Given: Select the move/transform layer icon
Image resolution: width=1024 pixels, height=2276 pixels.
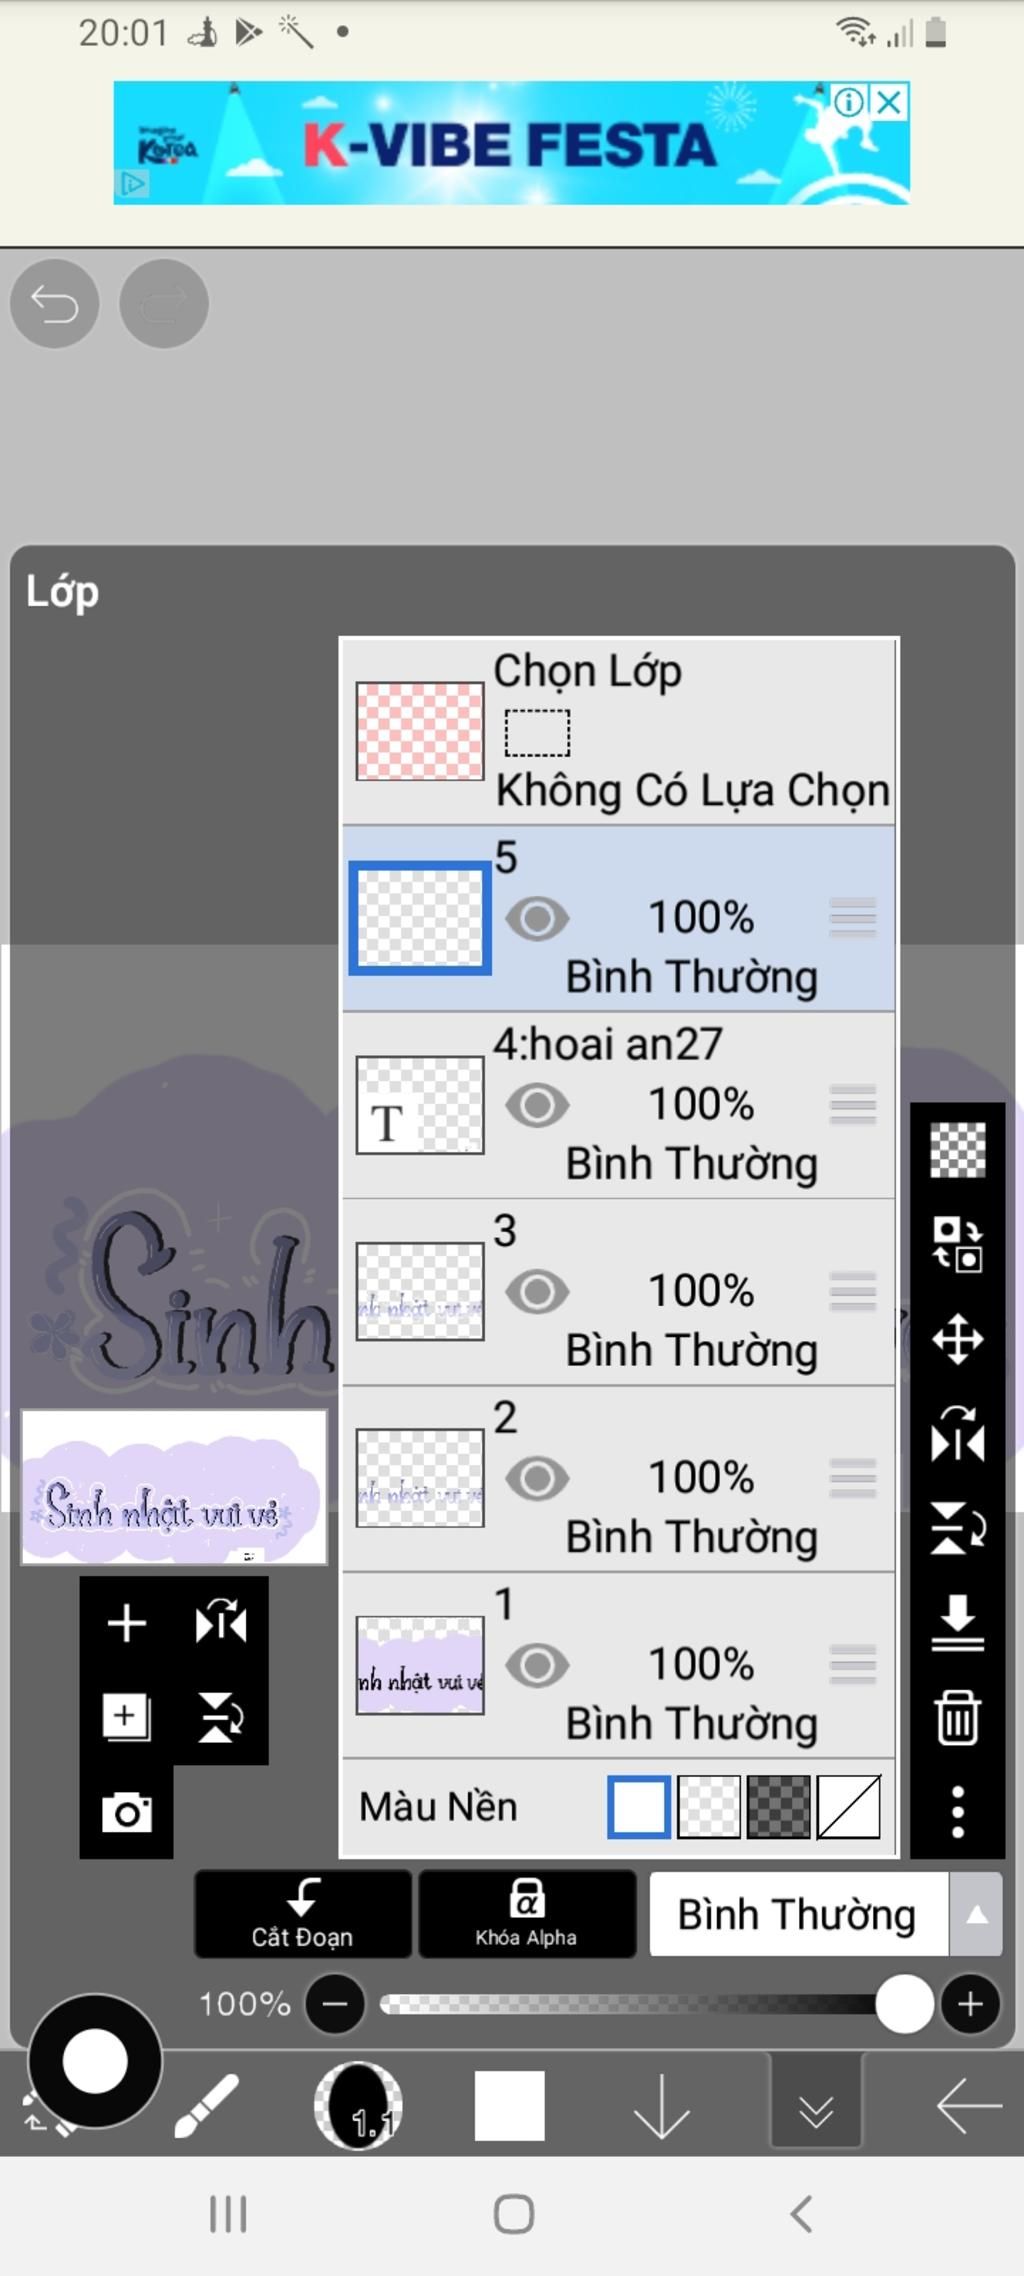Looking at the screenshot, I should (957, 1339).
